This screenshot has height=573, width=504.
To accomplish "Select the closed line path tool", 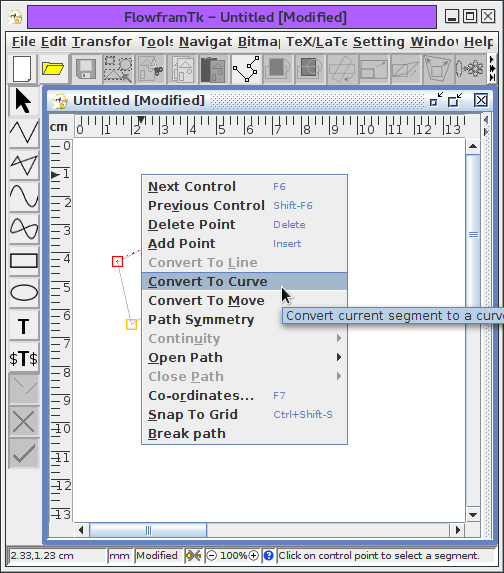I will 23,164.
